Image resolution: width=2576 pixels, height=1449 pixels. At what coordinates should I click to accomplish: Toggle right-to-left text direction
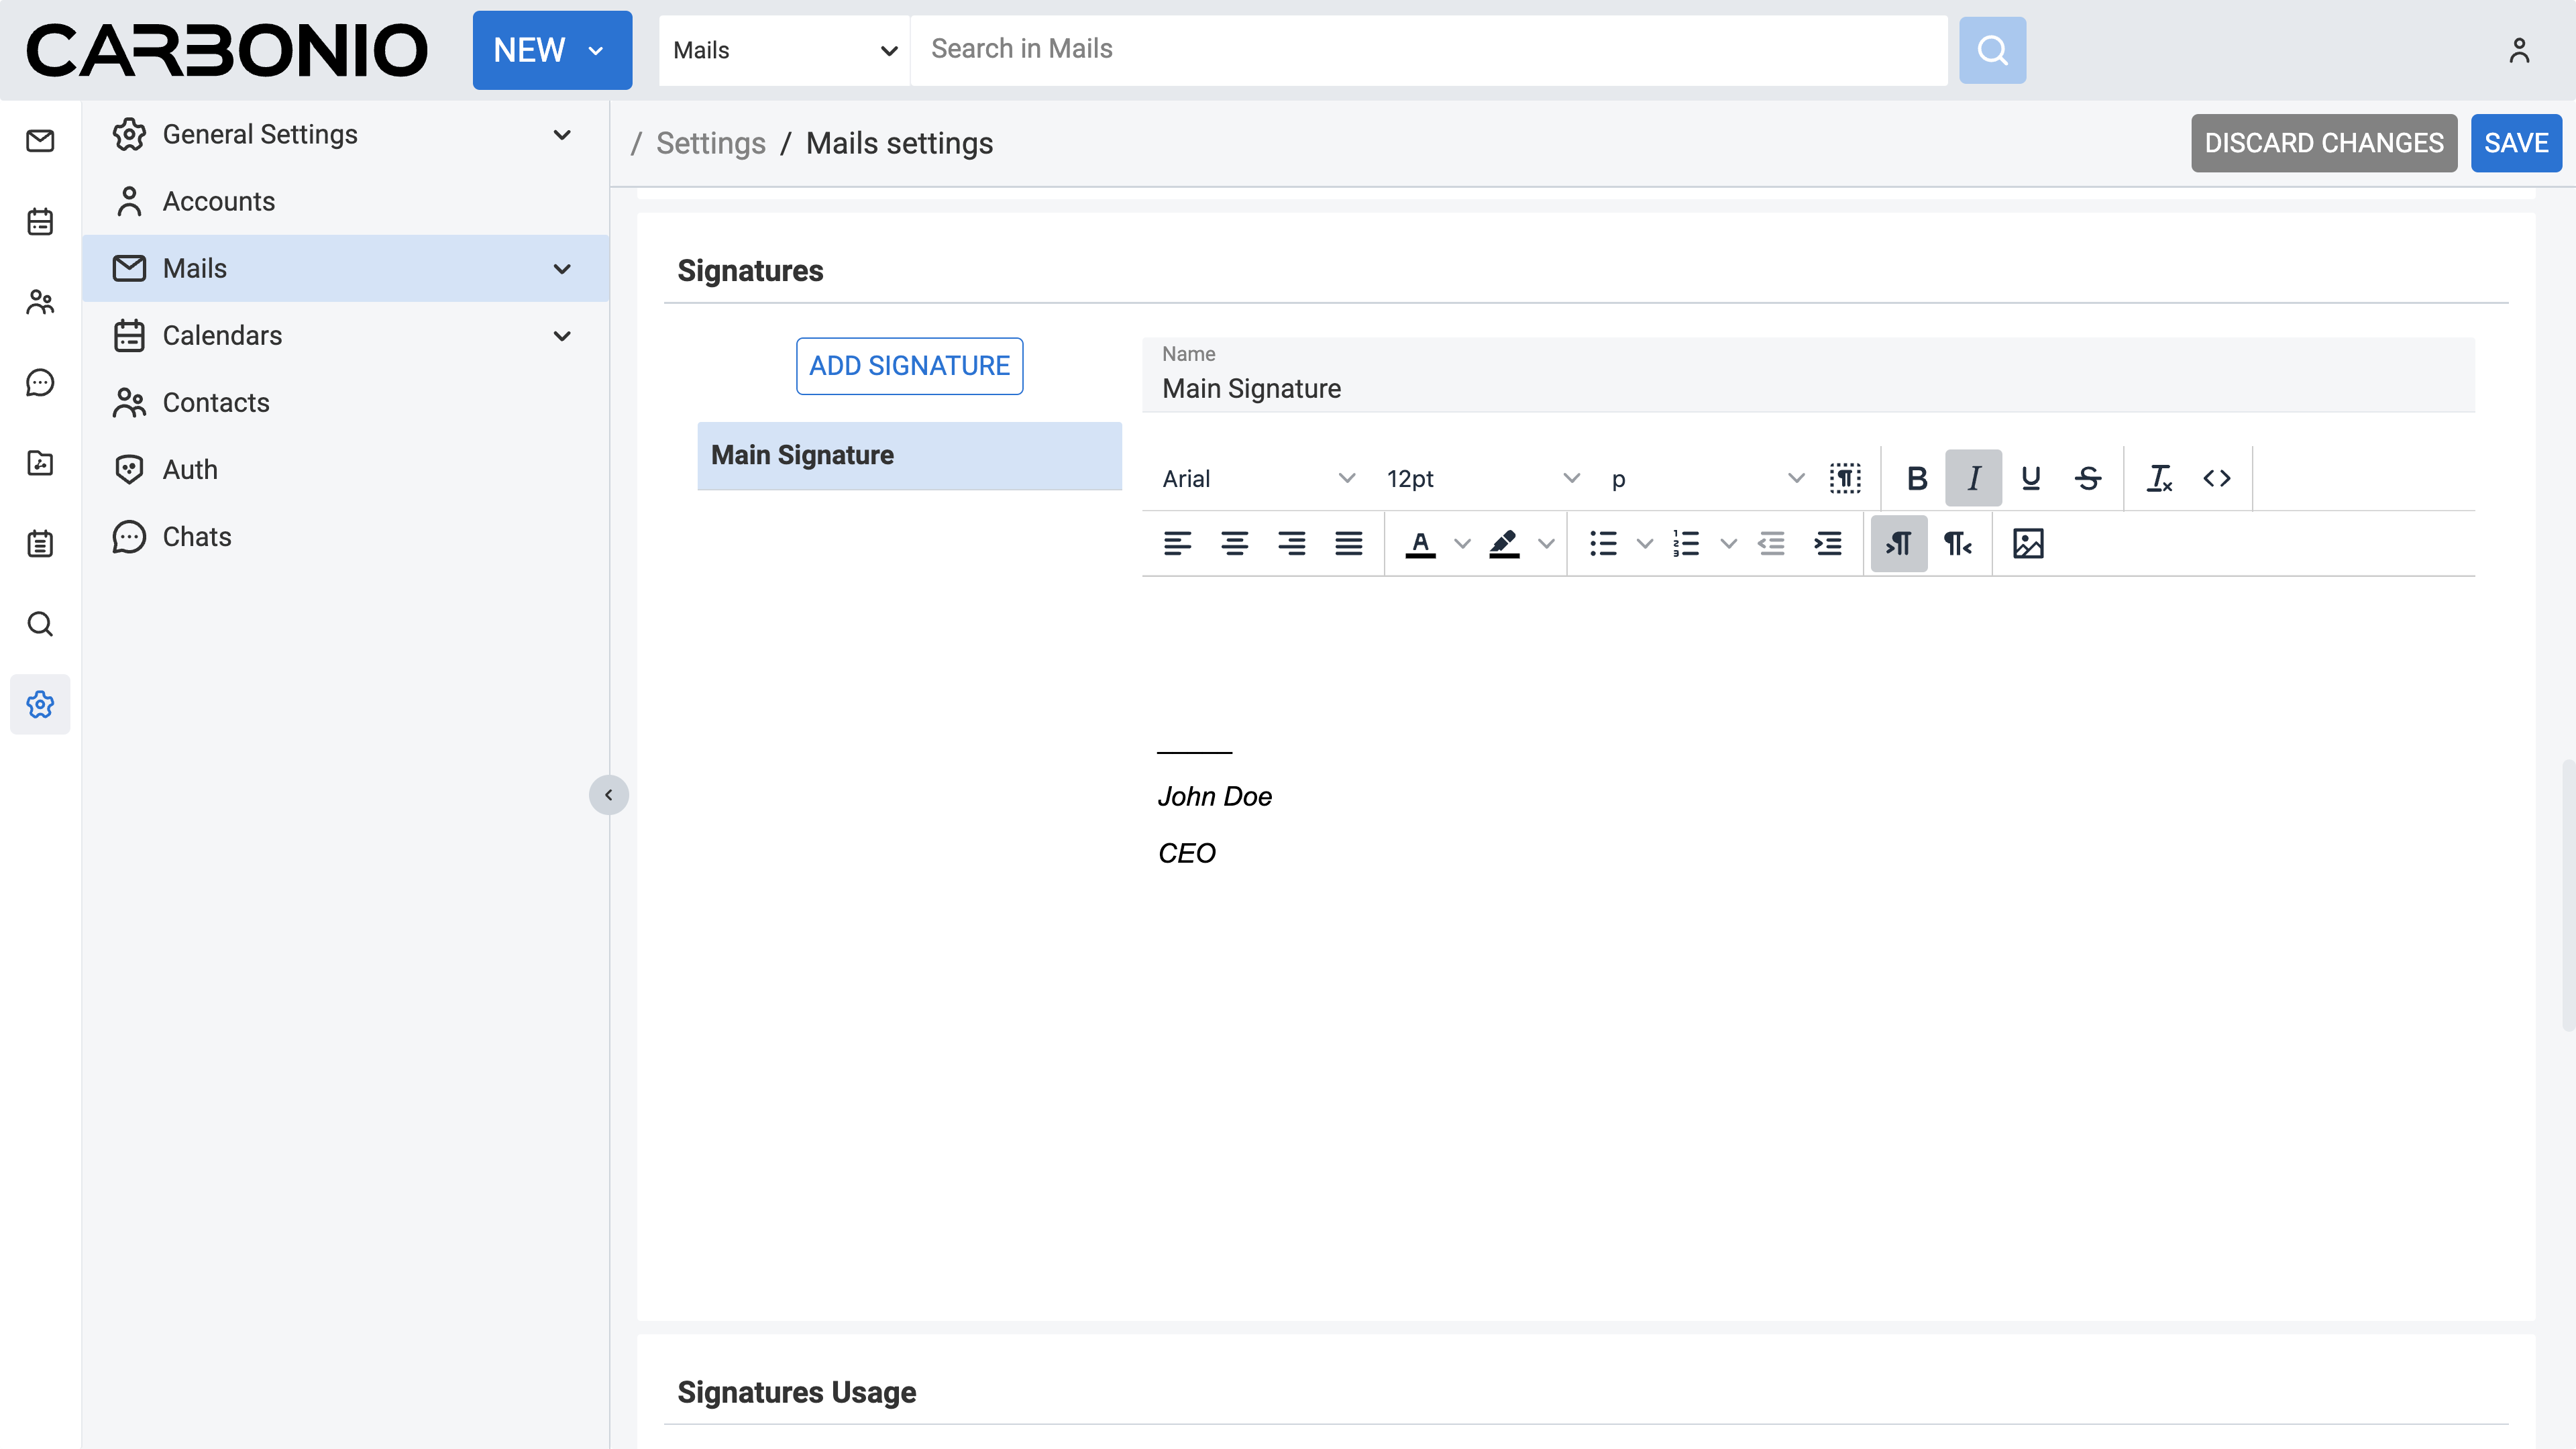1956,543
